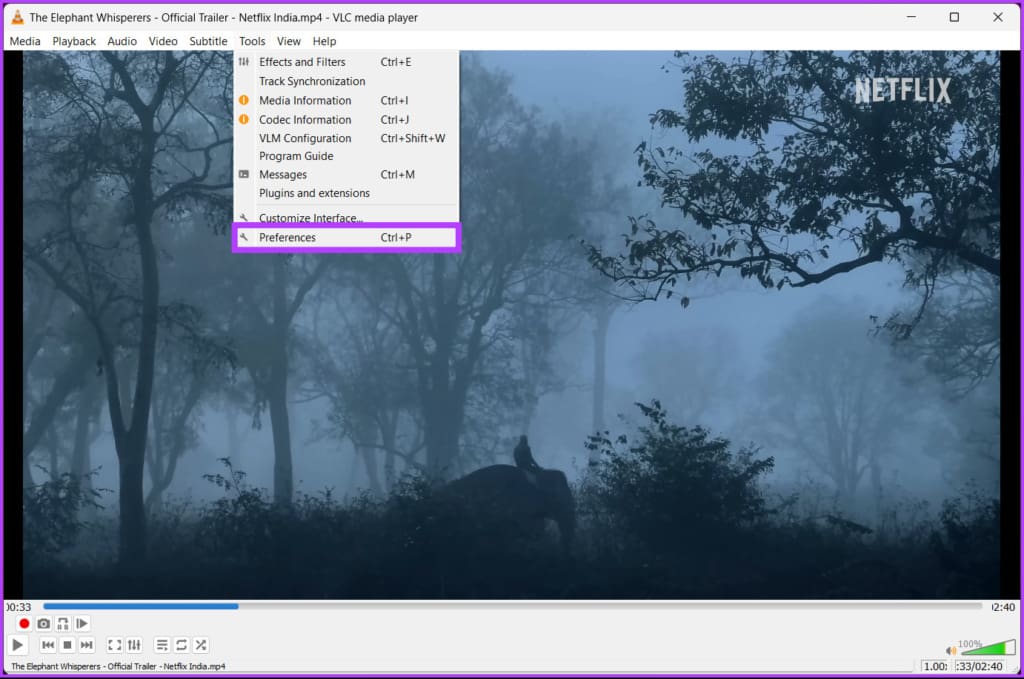Screen dimensions: 1024x679
Task: Maximize the VLC window
Action: coord(954,17)
